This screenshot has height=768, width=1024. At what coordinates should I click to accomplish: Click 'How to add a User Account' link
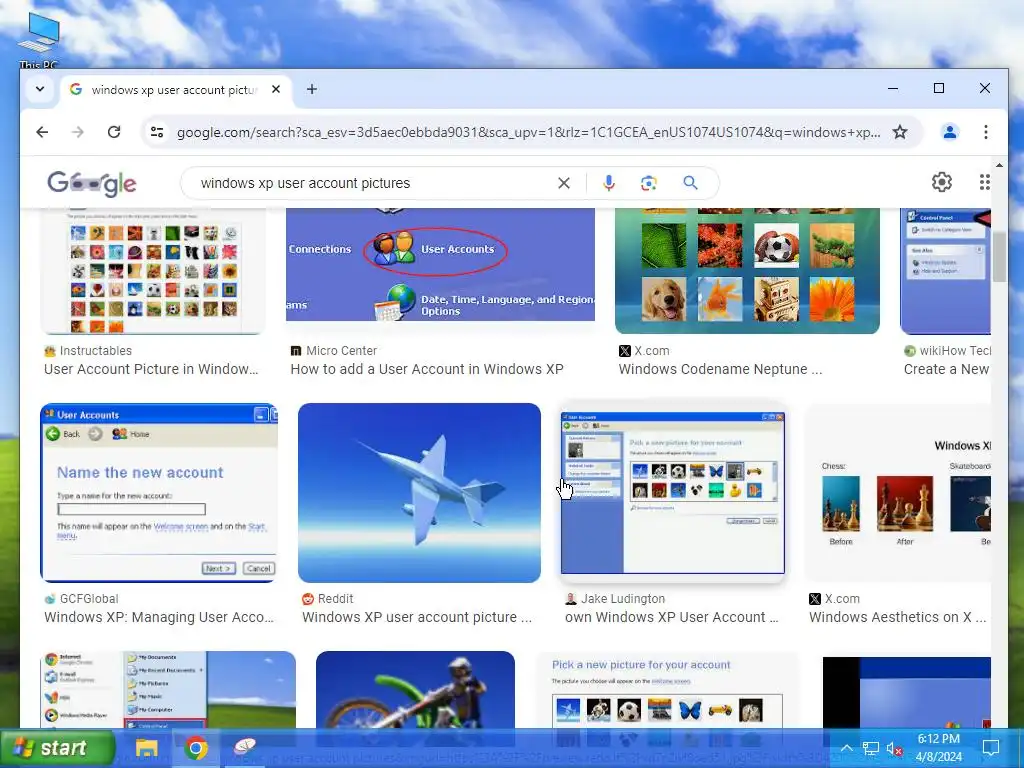[426, 369]
